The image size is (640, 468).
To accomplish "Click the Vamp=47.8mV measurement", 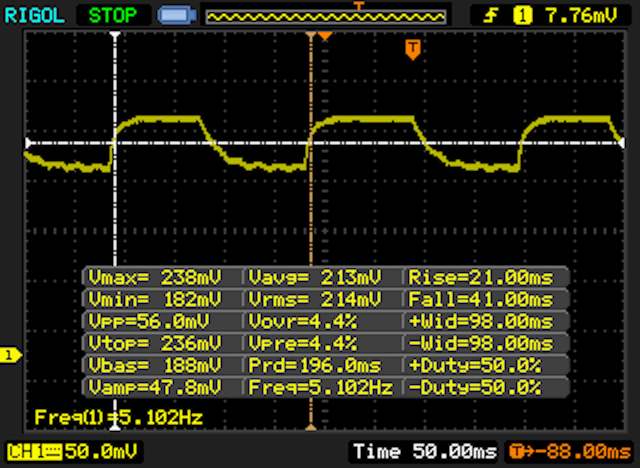I will point(155,387).
